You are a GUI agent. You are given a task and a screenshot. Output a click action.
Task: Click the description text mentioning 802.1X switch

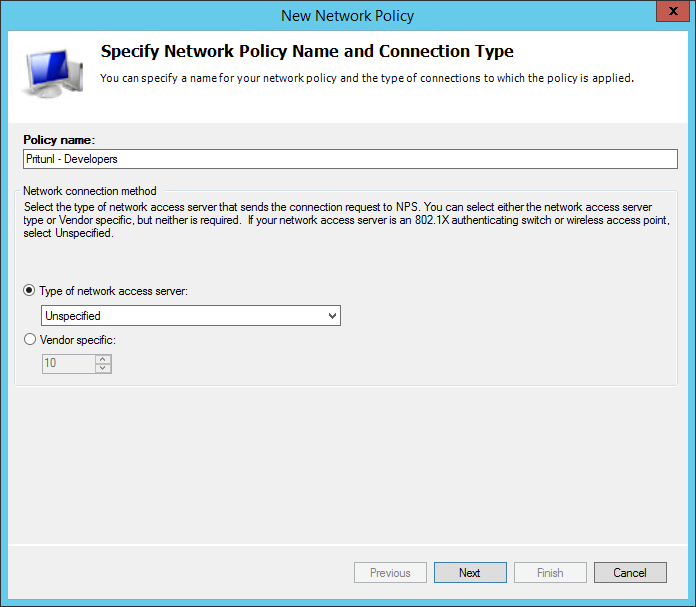tap(347, 220)
